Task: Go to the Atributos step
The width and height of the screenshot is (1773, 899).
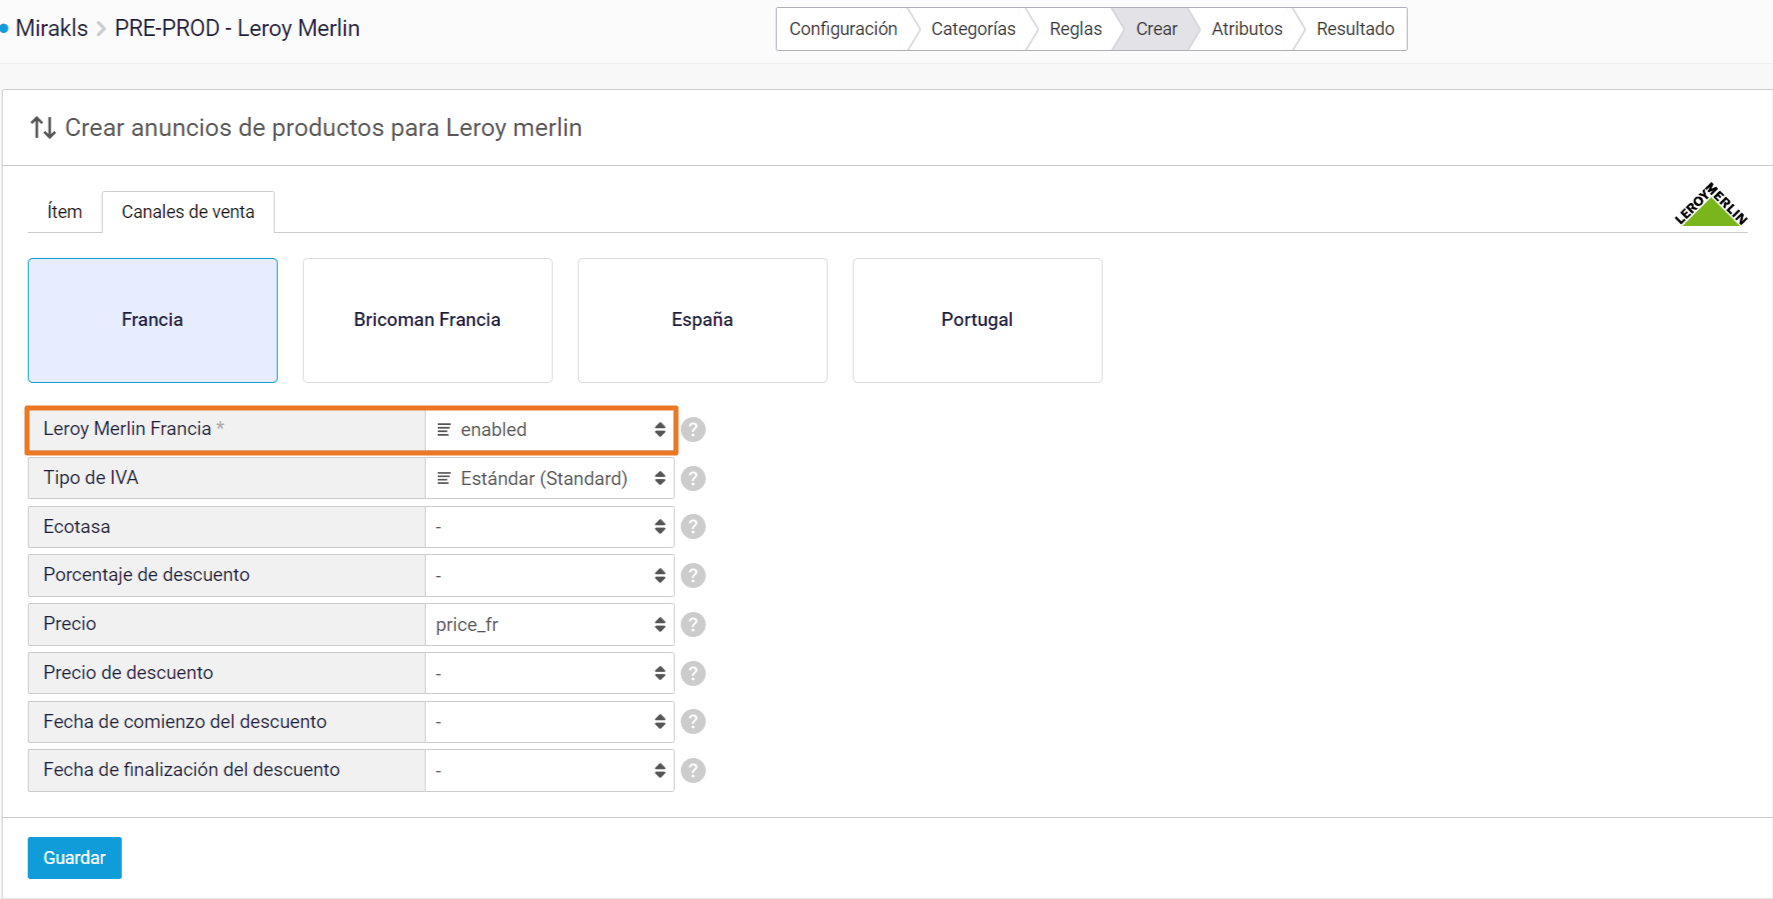Action: (x=1246, y=29)
